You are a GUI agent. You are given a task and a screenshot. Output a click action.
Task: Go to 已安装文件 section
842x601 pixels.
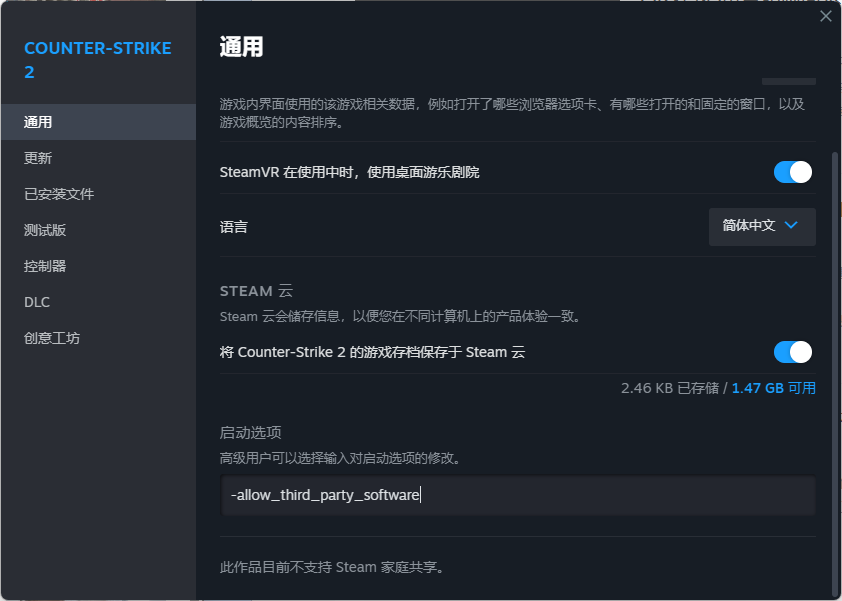point(98,194)
